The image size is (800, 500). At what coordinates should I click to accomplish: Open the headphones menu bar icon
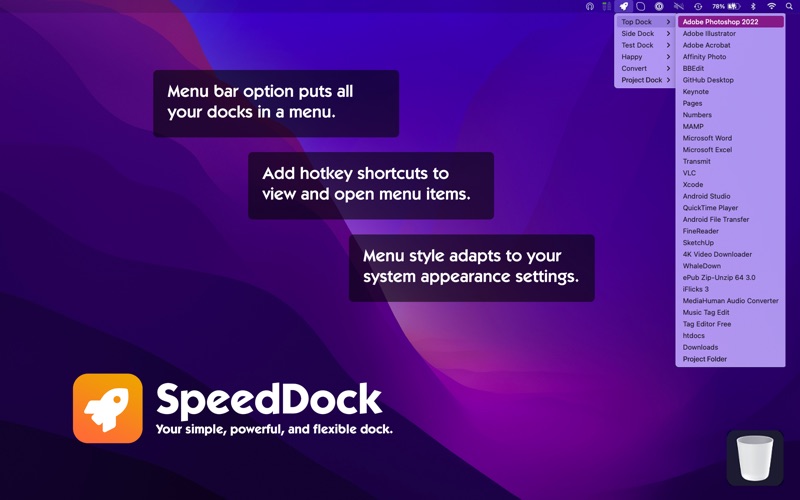(x=590, y=6)
